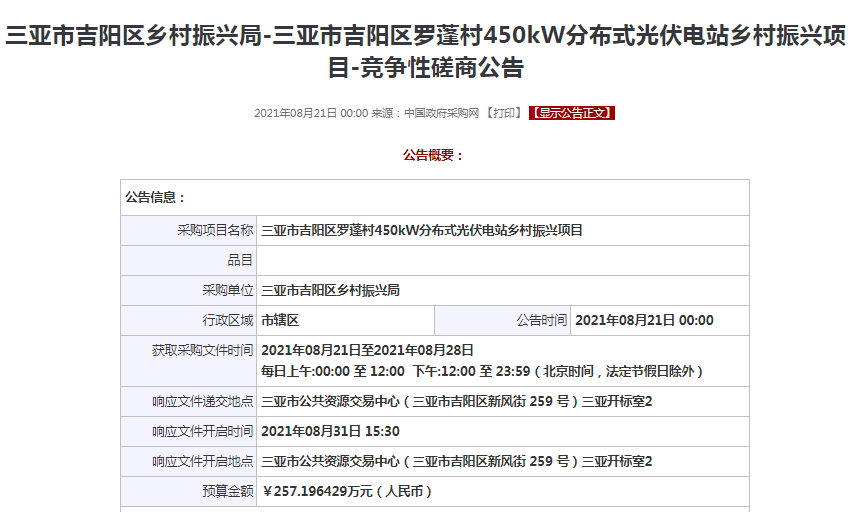Click the project name value in the table
Viewport: 868px width, 512px height.
coord(421,230)
